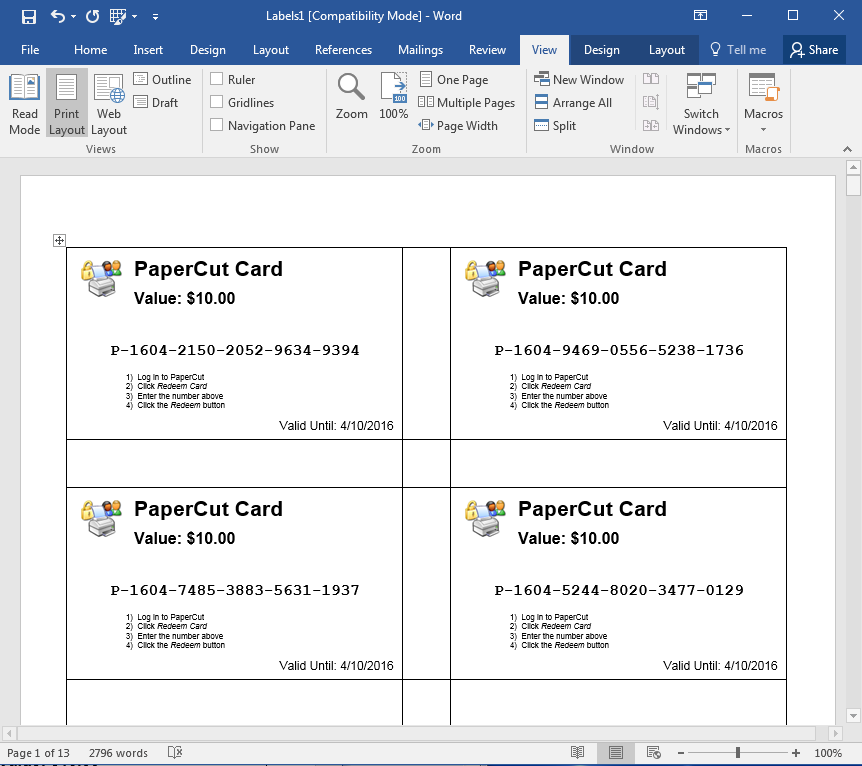Expand the Undo history dropdown arrow
Viewport: 862px width, 766px height.
[74, 17]
